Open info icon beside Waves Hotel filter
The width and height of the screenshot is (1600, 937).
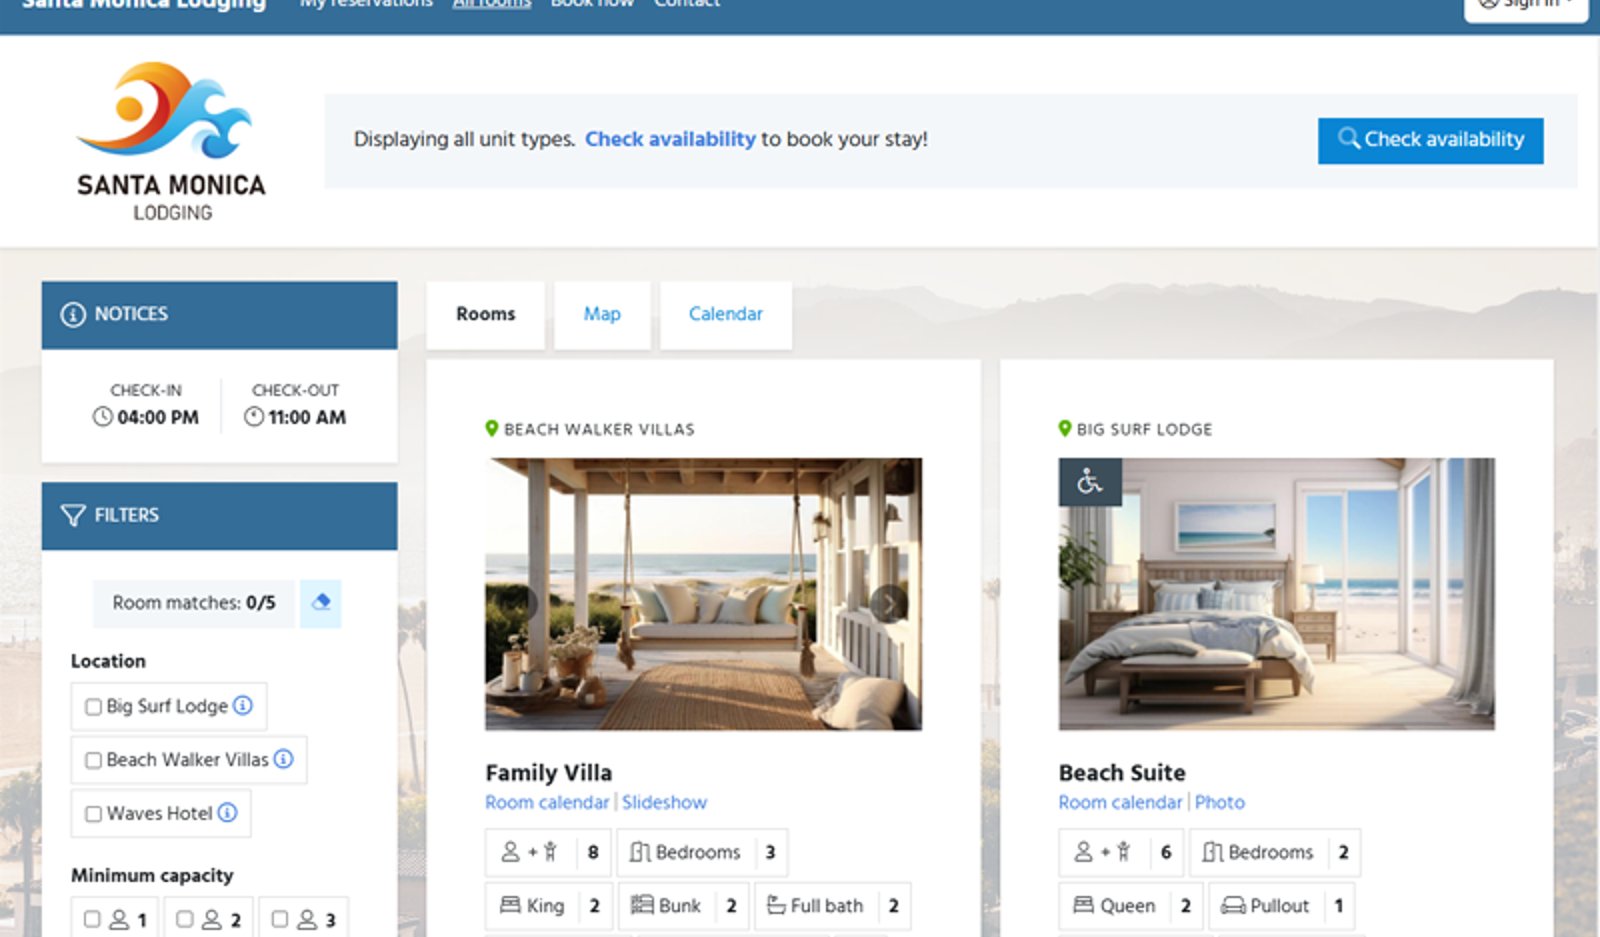coord(228,813)
